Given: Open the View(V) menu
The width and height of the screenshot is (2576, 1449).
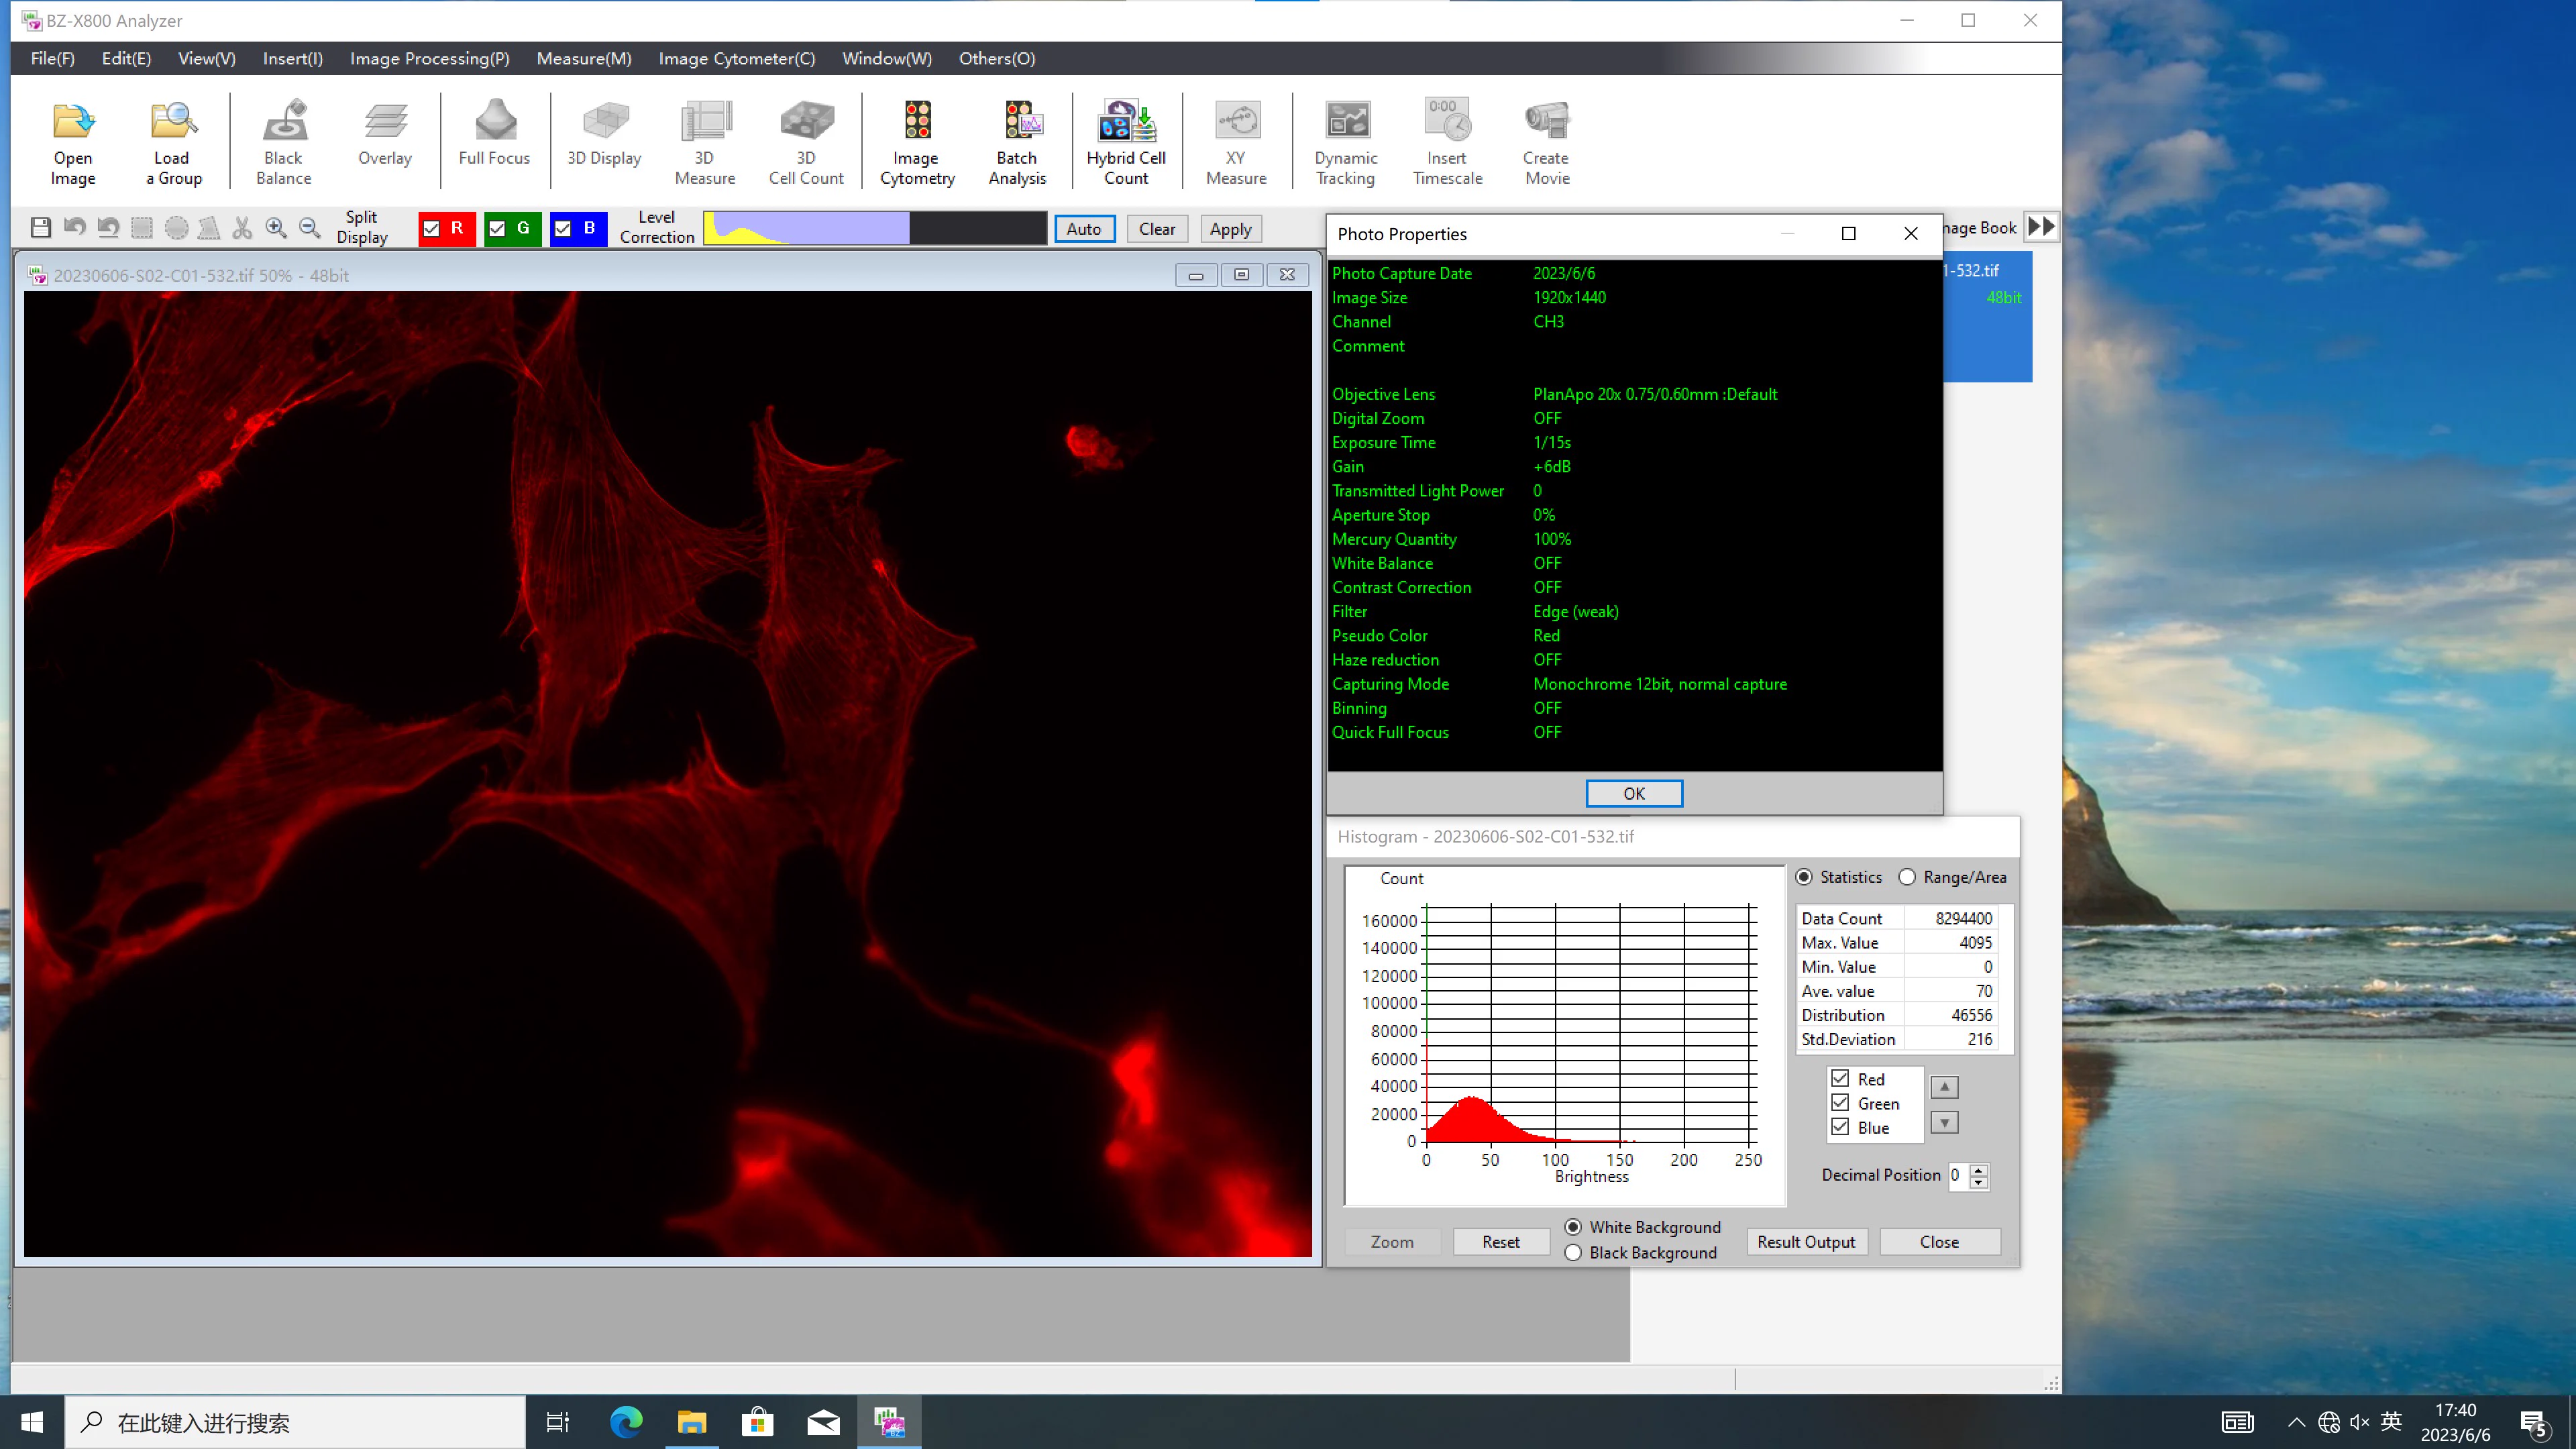Looking at the screenshot, I should 207,58.
